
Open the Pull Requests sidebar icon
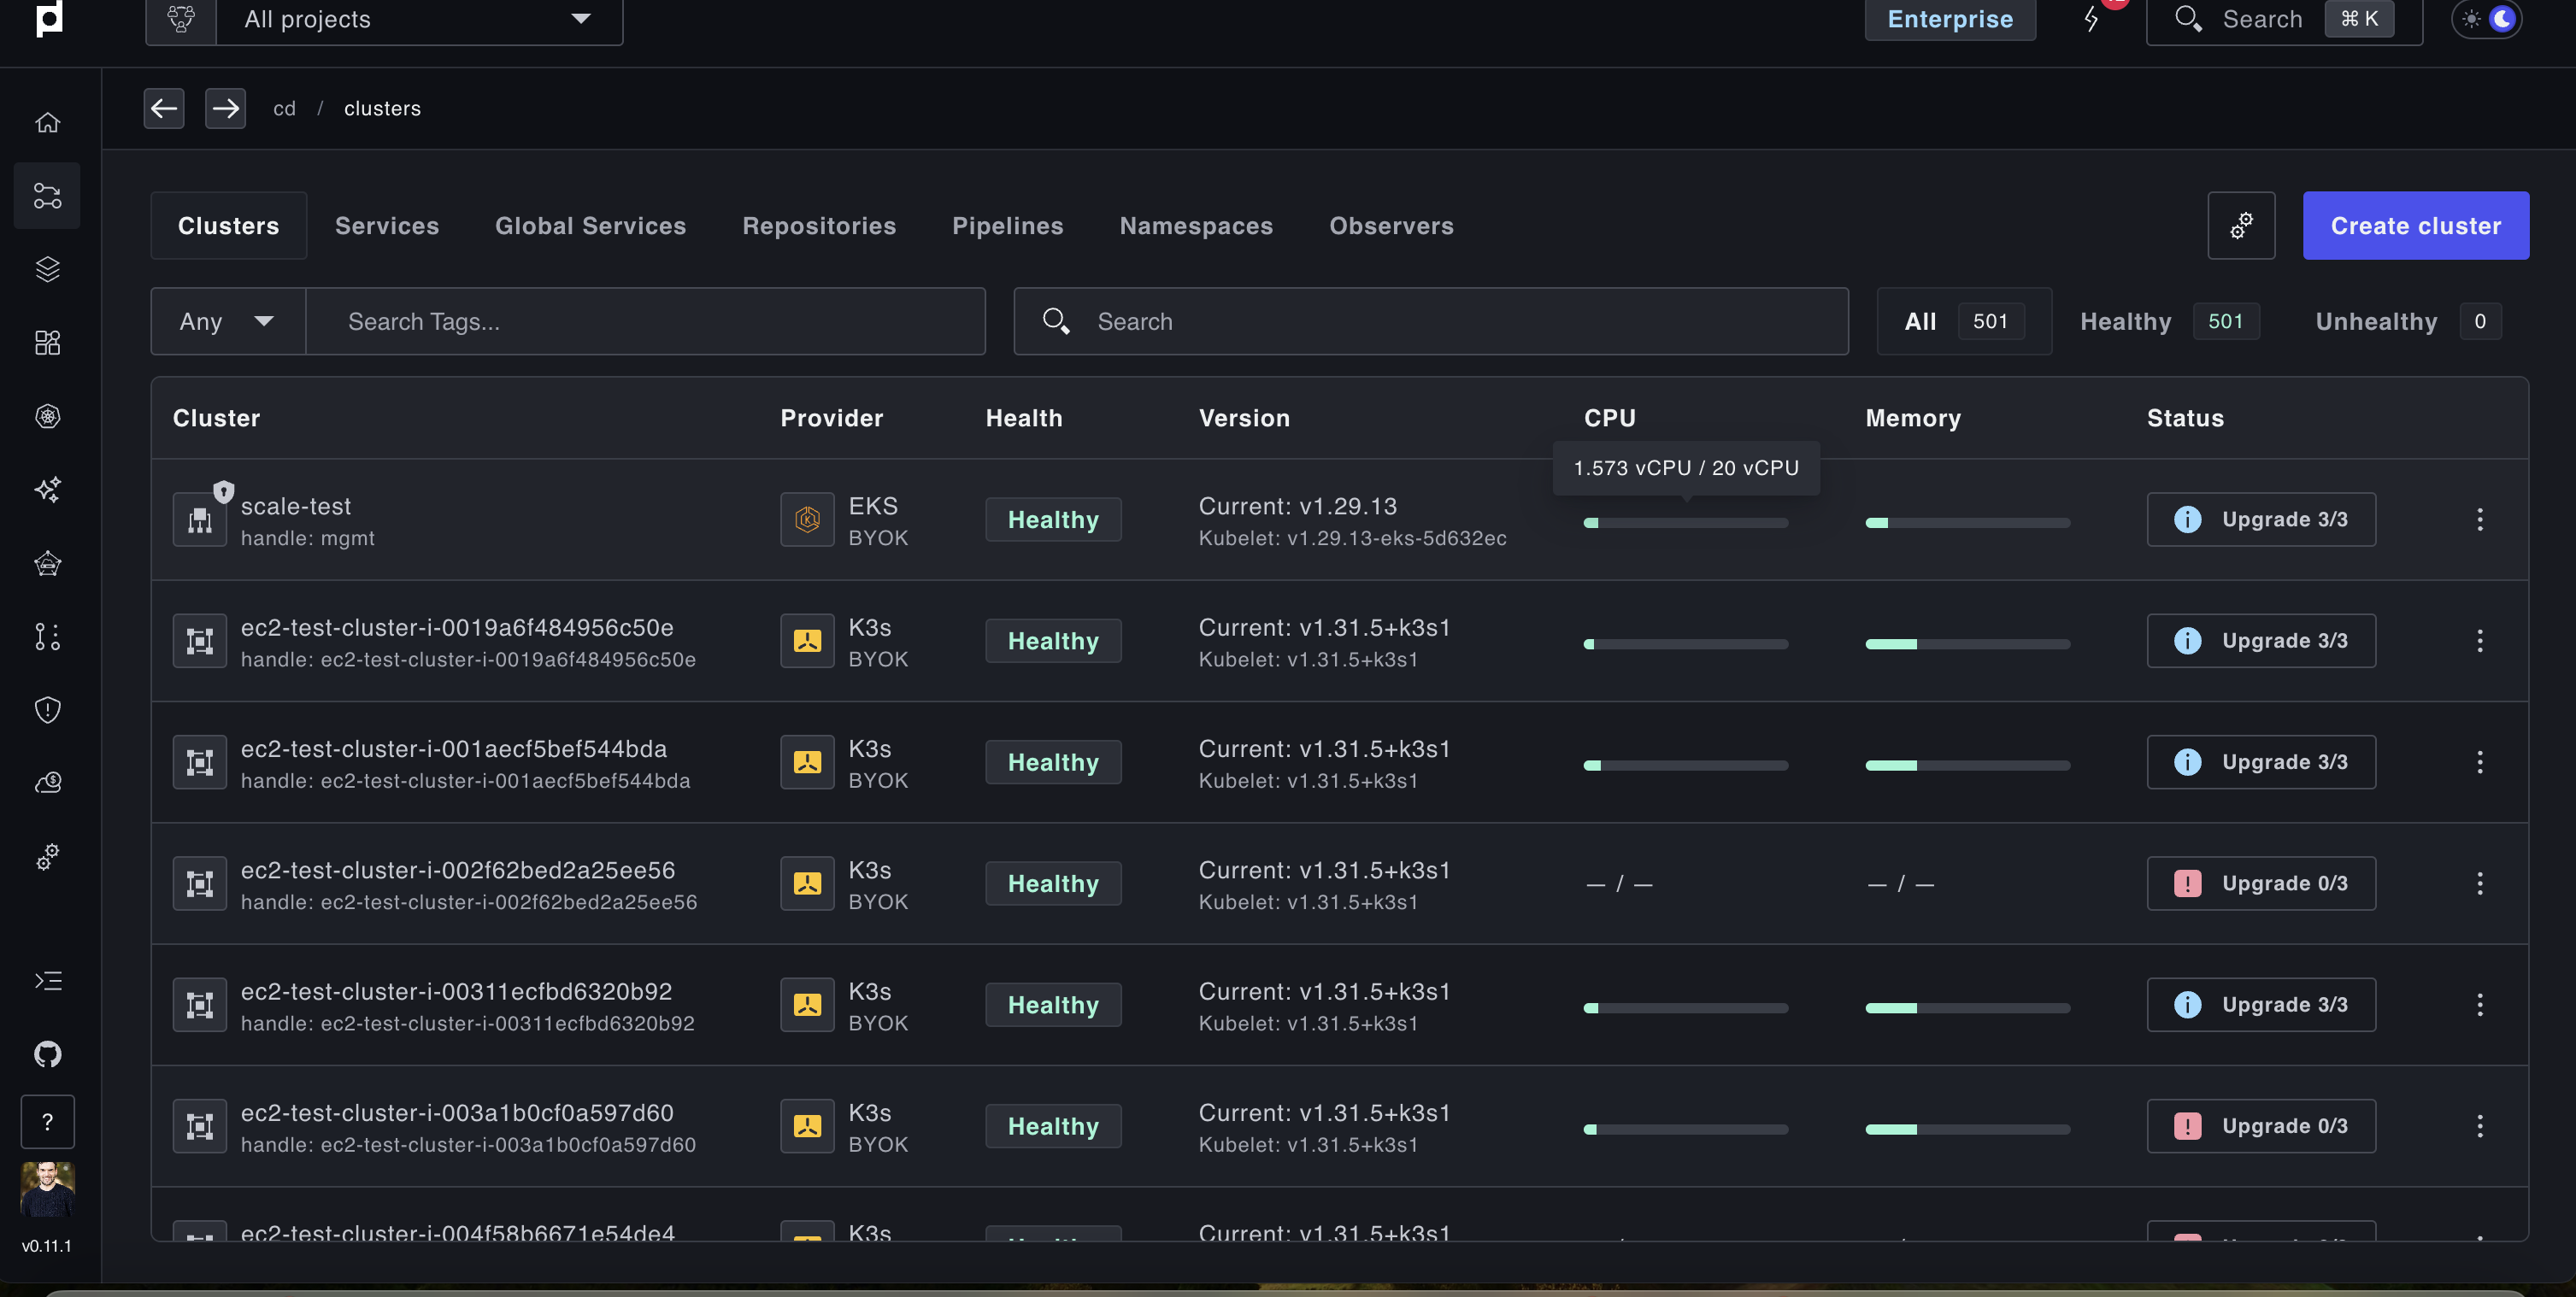tap(47, 636)
